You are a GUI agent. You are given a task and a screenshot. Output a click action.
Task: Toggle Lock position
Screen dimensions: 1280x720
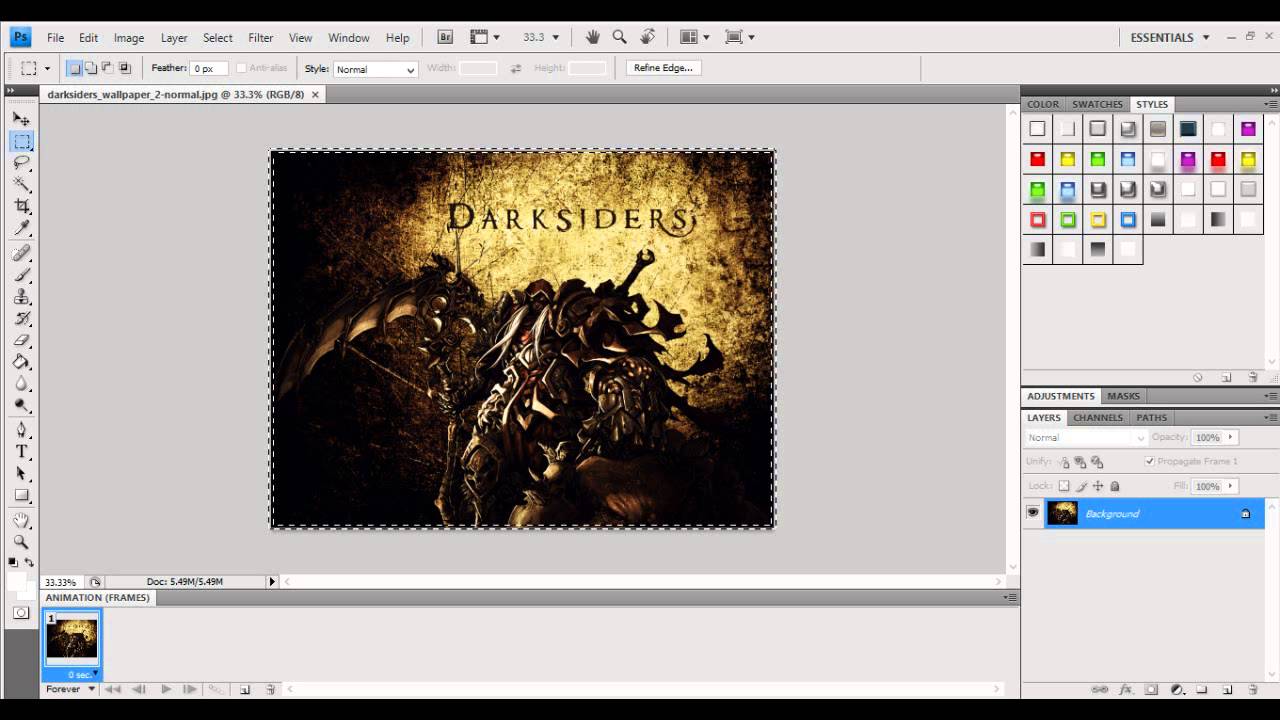pos(1098,486)
